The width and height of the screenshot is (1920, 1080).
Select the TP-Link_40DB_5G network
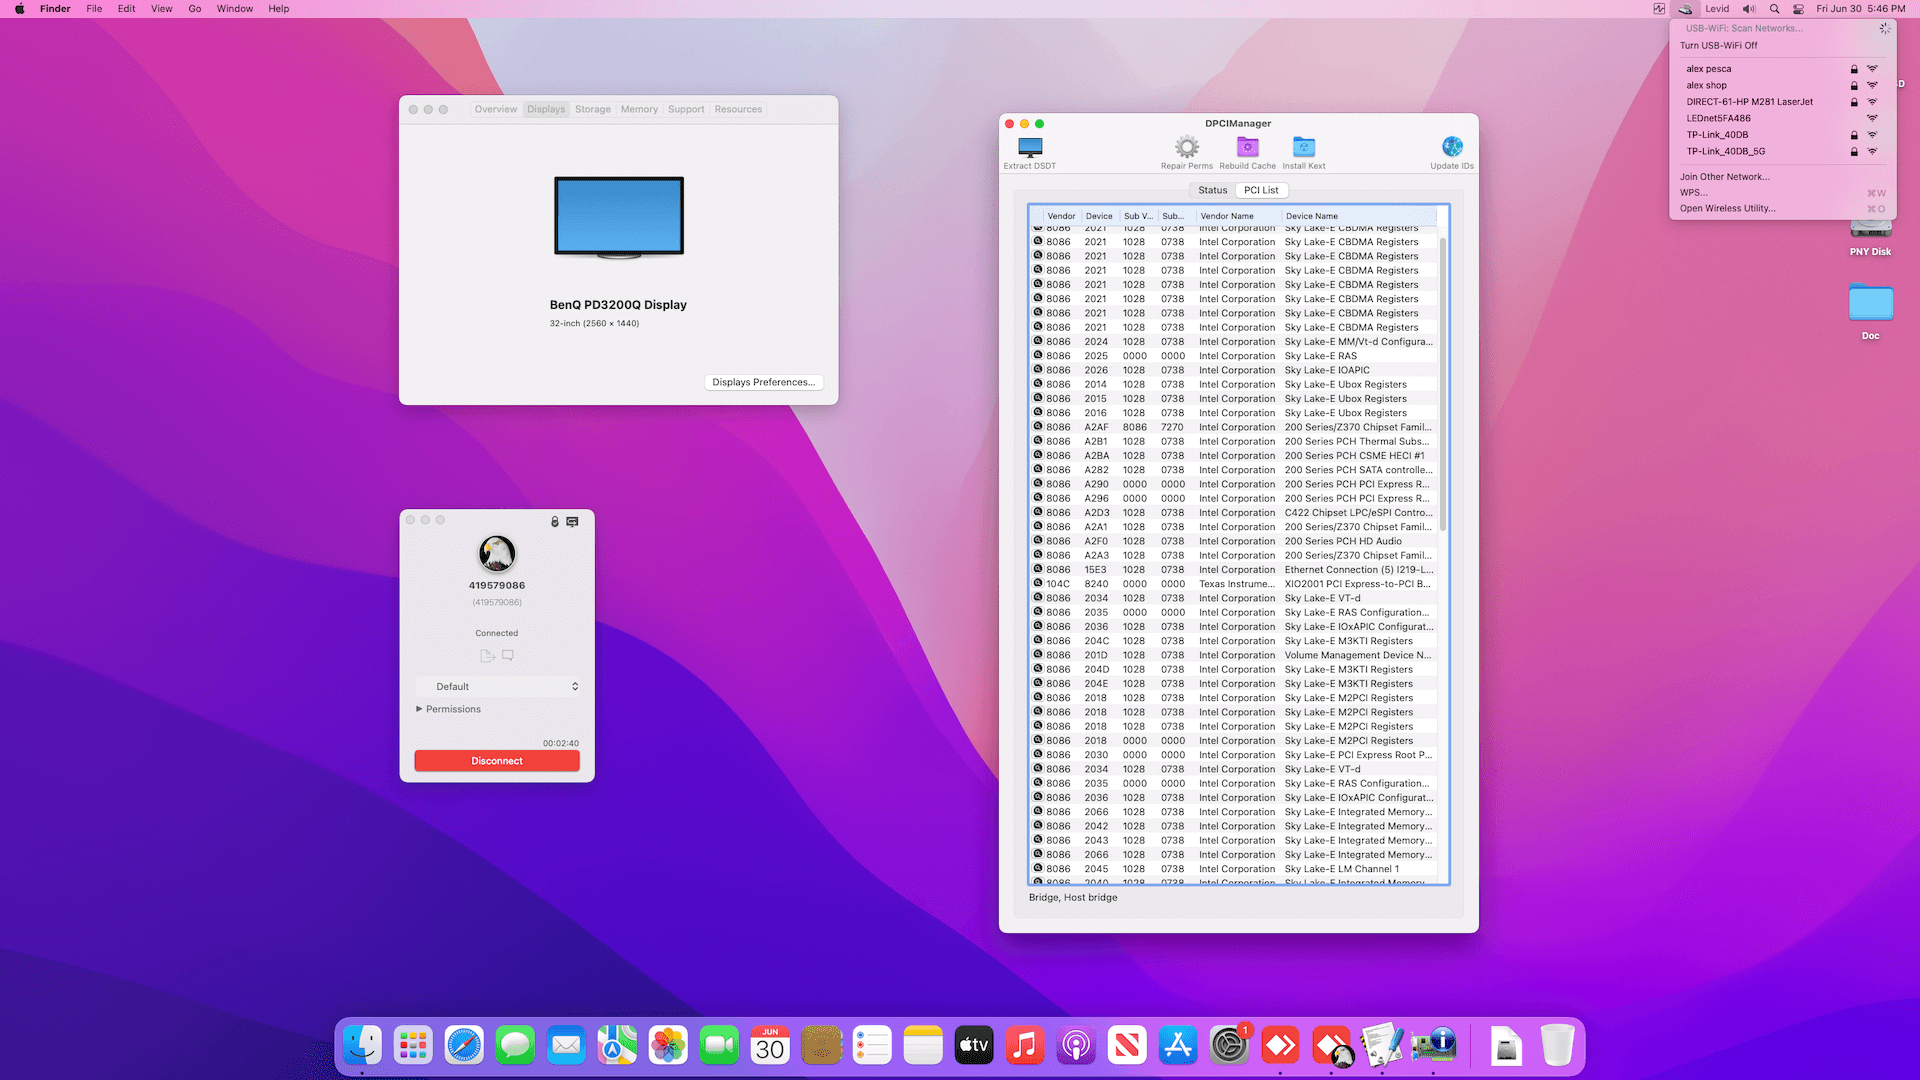(x=1725, y=152)
